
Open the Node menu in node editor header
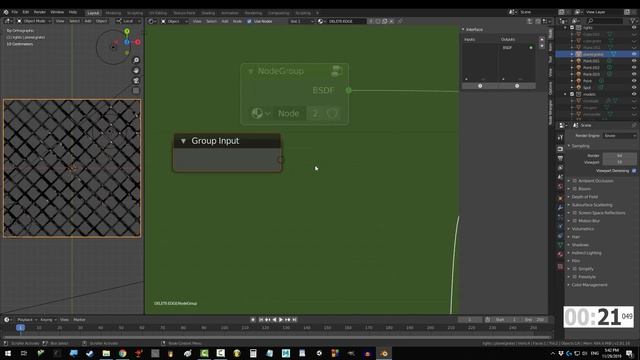pyautogui.click(x=237, y=21)
